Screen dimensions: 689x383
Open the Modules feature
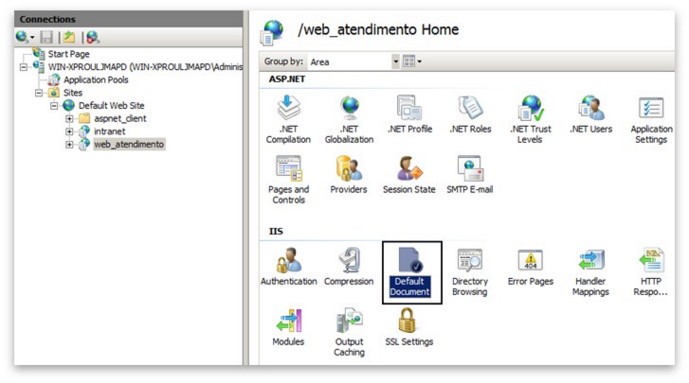tap(288, 327)
